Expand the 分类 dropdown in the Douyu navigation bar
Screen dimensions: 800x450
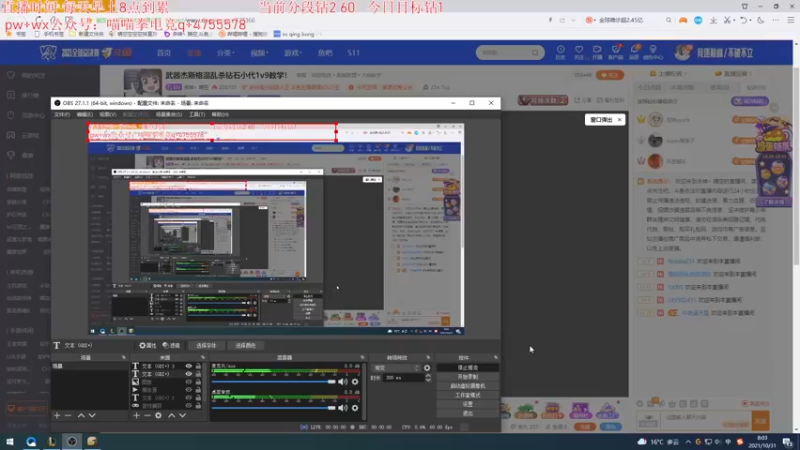tap(225, 53)
